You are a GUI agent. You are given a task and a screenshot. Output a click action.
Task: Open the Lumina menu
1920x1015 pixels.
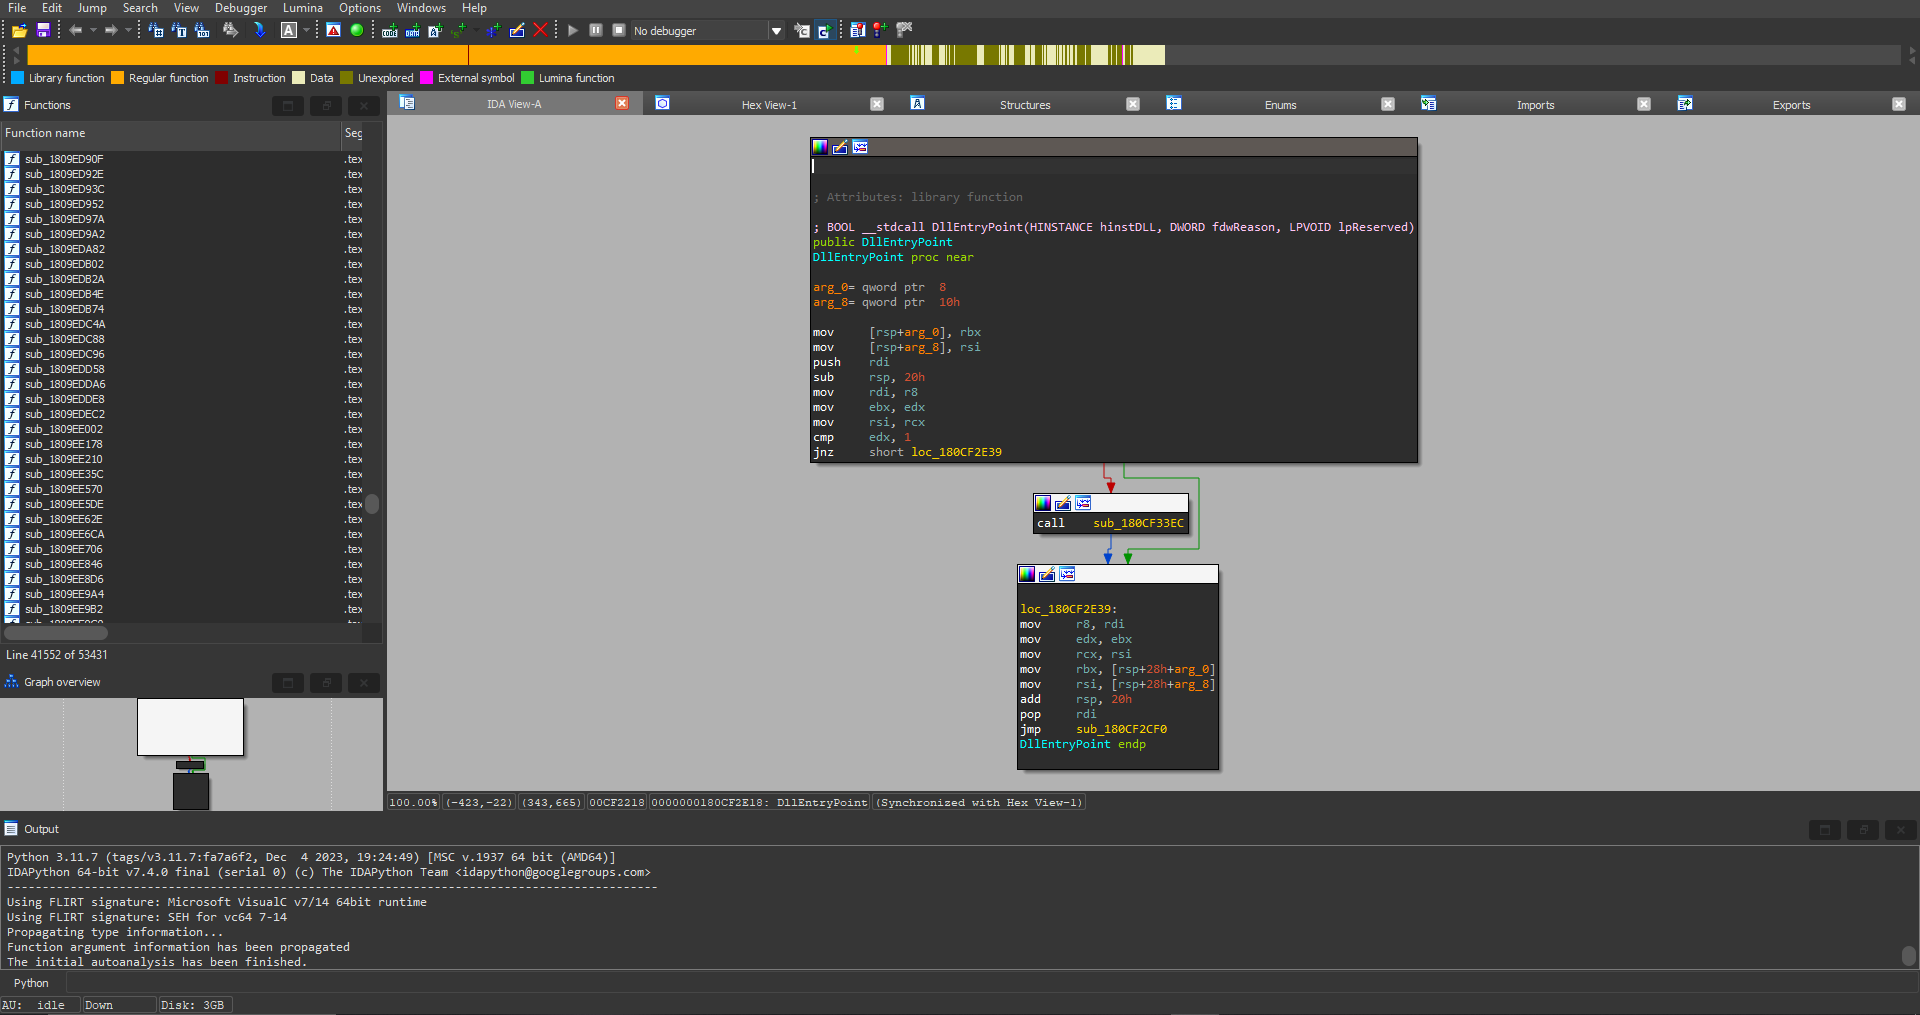(x=303, y=8)
